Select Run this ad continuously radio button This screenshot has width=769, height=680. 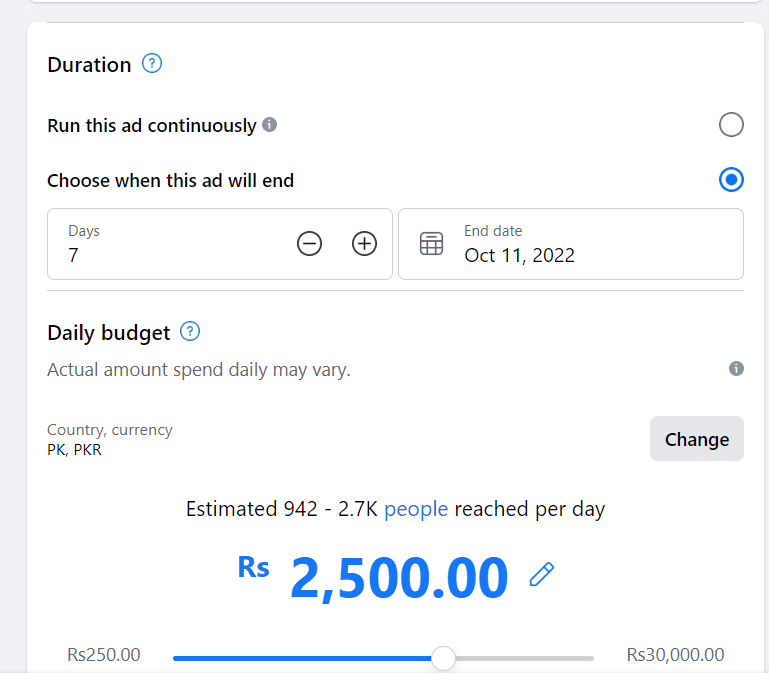click(731, 125)
